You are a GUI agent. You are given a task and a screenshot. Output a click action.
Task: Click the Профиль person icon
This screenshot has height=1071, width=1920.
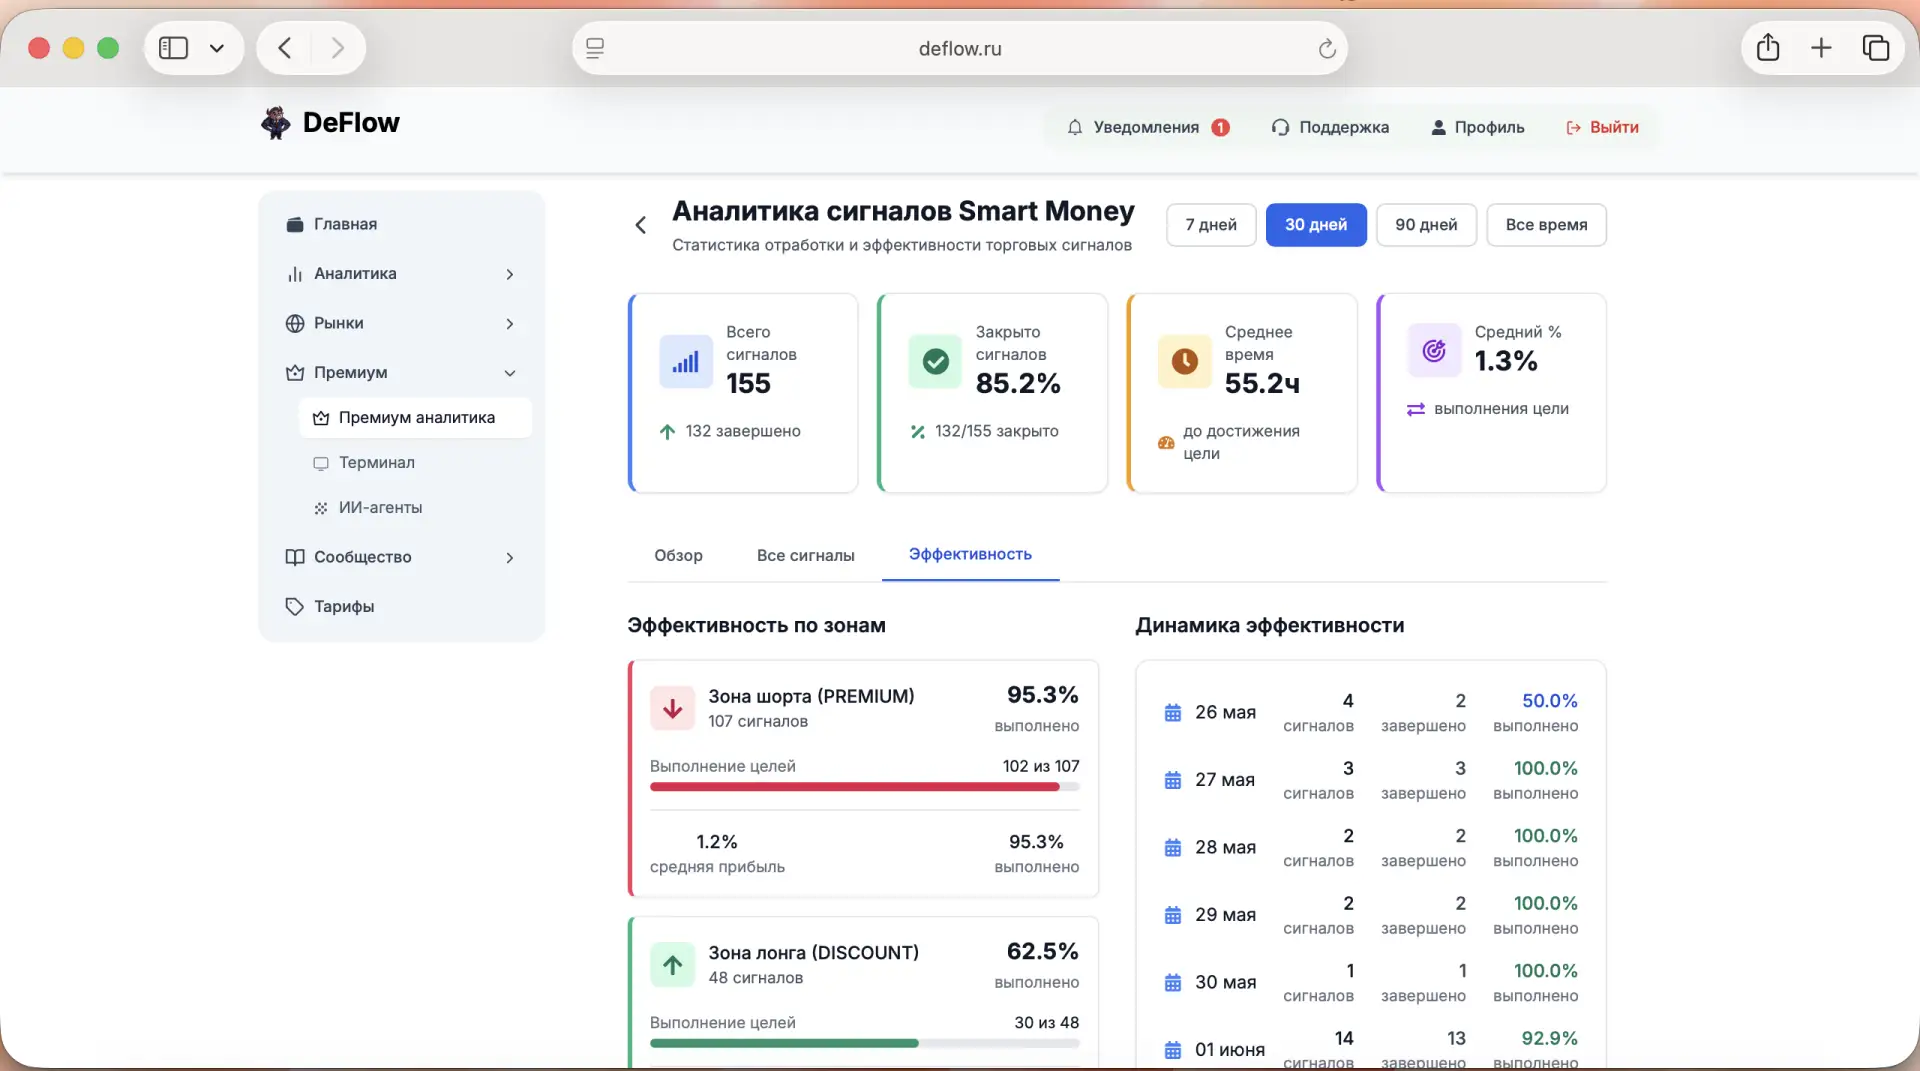(1438, 127)
